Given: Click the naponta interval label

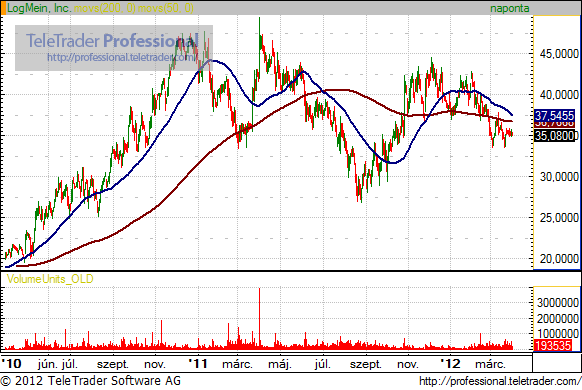Looking at the screenshot, I should (x=509, y=8).
